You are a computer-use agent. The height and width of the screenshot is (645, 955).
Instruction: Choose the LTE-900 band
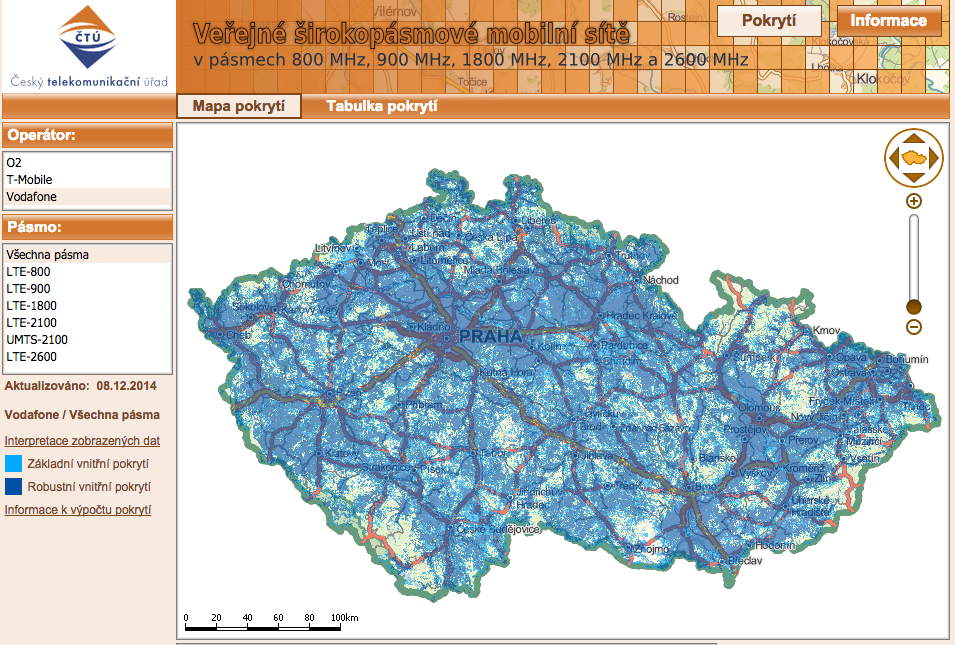(88, 289)
